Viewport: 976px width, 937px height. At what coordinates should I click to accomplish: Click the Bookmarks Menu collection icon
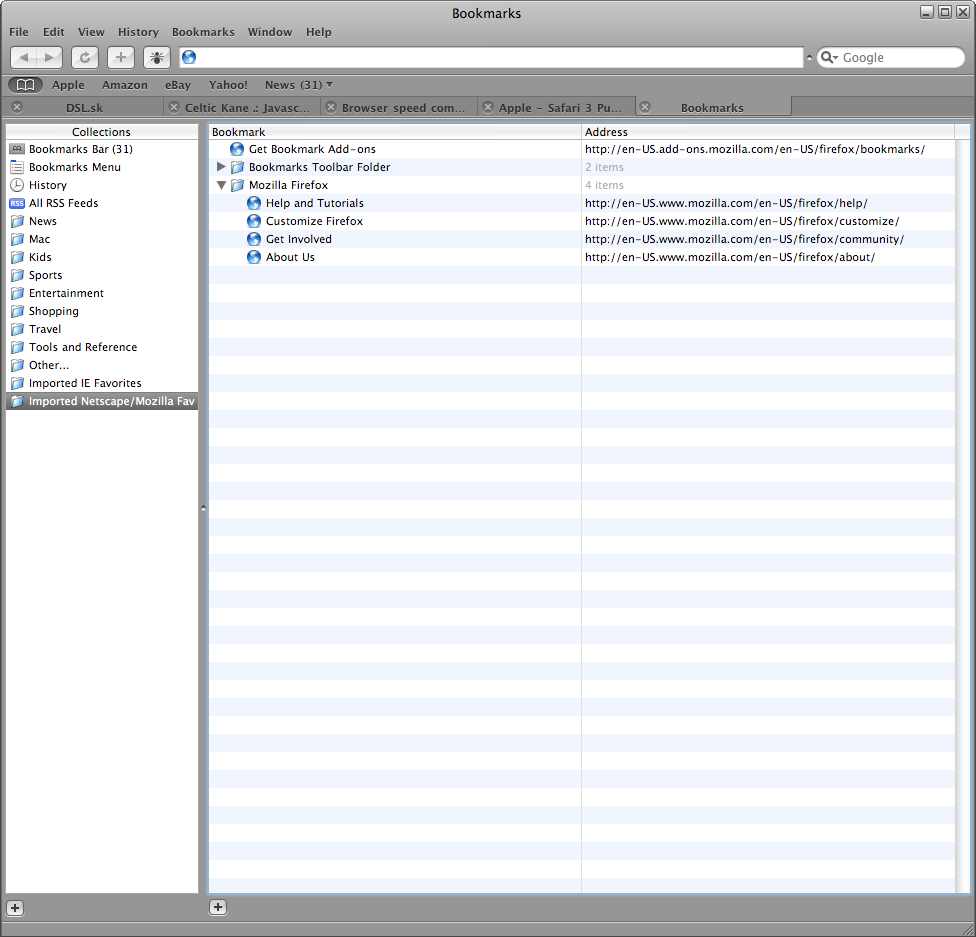coord(17,167)
